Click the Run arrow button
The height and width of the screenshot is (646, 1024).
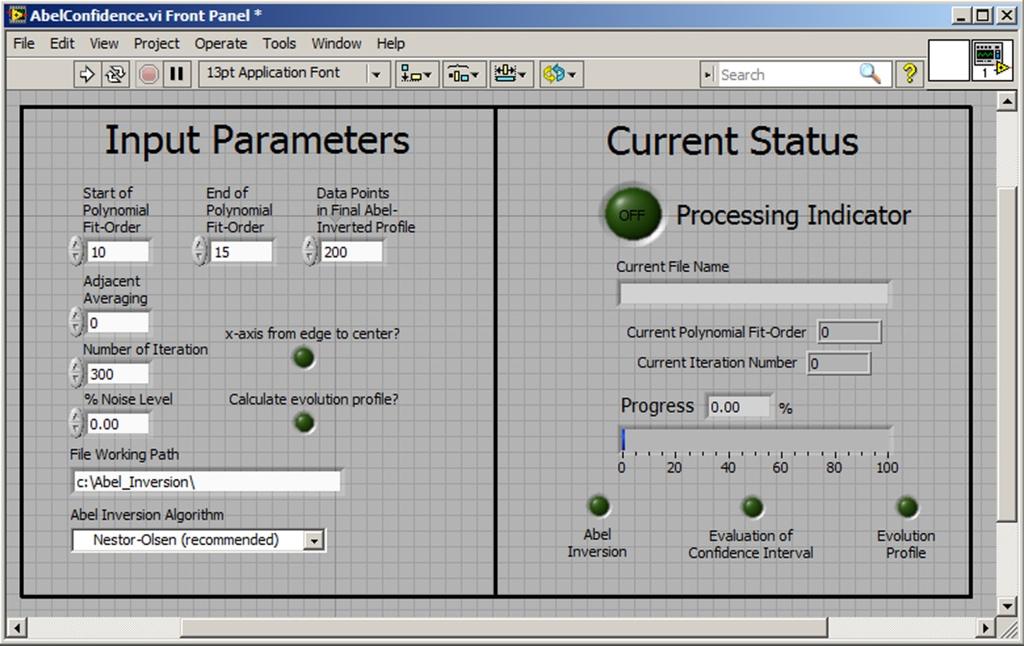click(x=87, y=74)
